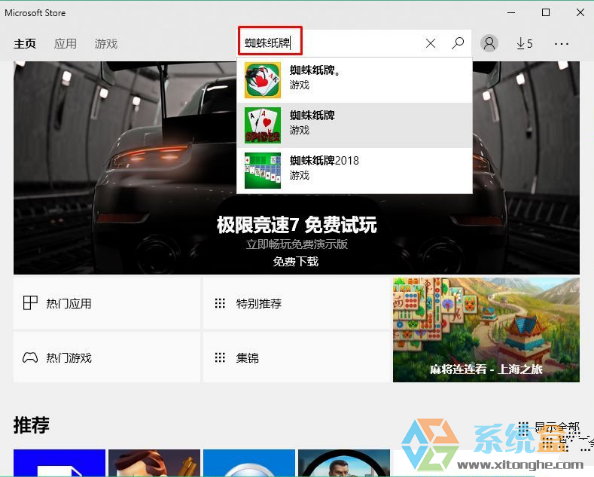Click the dotted grid icon beside 特别推荐
This screenshot has height=477, width=594.
click(220, 303)
